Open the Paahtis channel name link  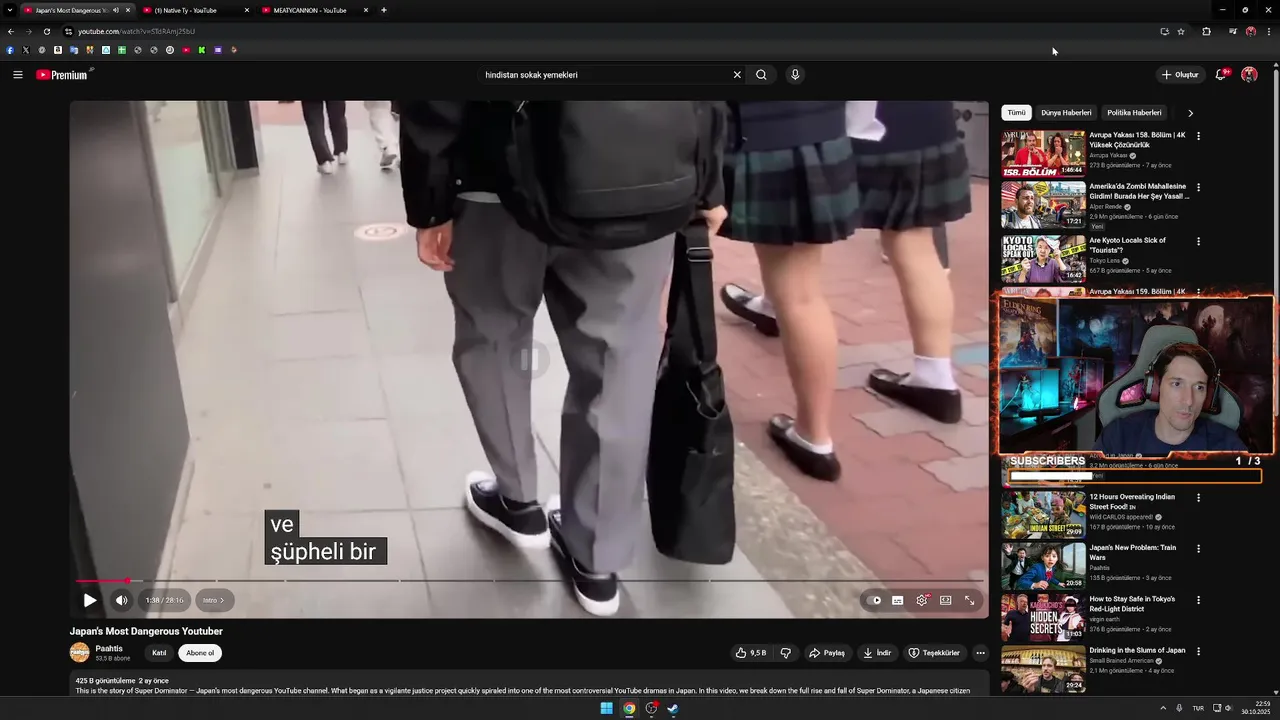(109, 648)
